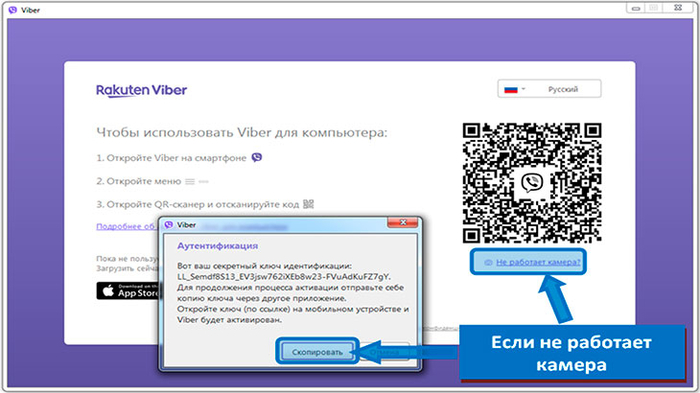Click the Russian flag in language selector
700x393 pixels.
pyautogui.click(x=511, y=89)
